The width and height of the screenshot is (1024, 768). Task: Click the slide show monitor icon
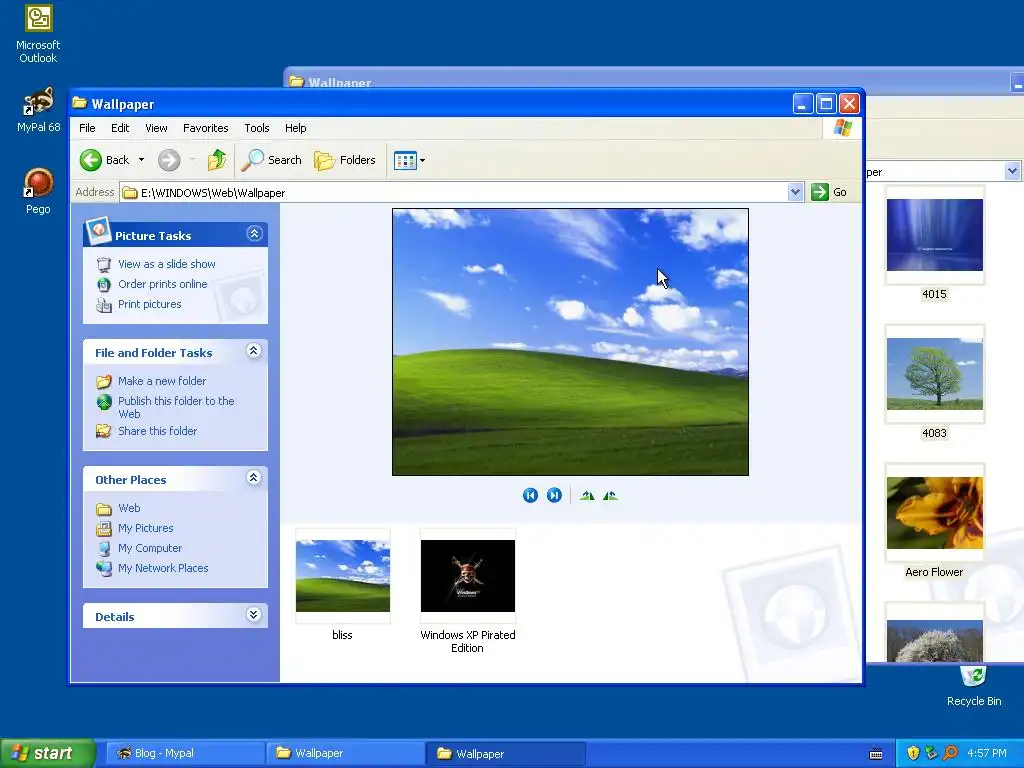104,264
